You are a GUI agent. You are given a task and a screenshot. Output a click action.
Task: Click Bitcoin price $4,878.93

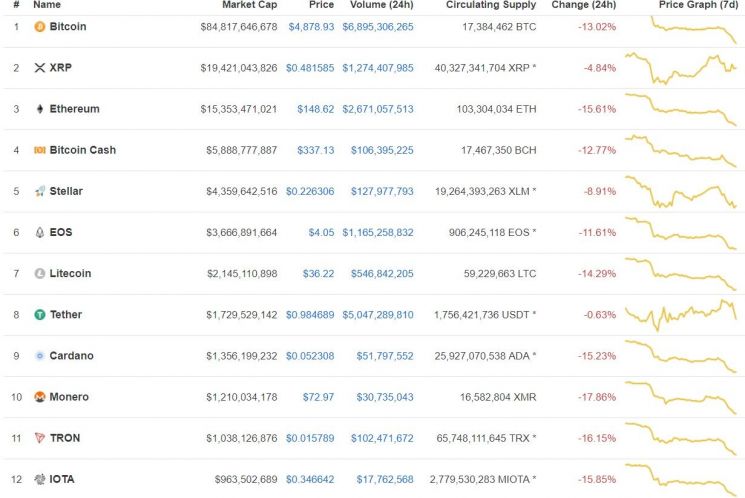311,26
